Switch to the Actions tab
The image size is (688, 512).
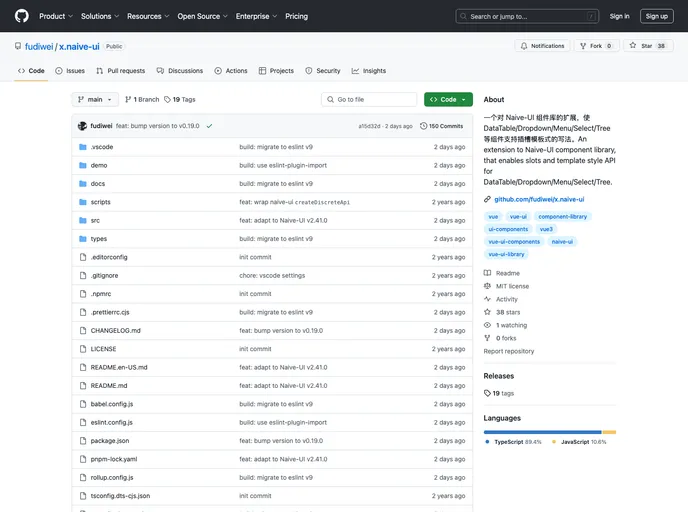[x=231, y=71]
